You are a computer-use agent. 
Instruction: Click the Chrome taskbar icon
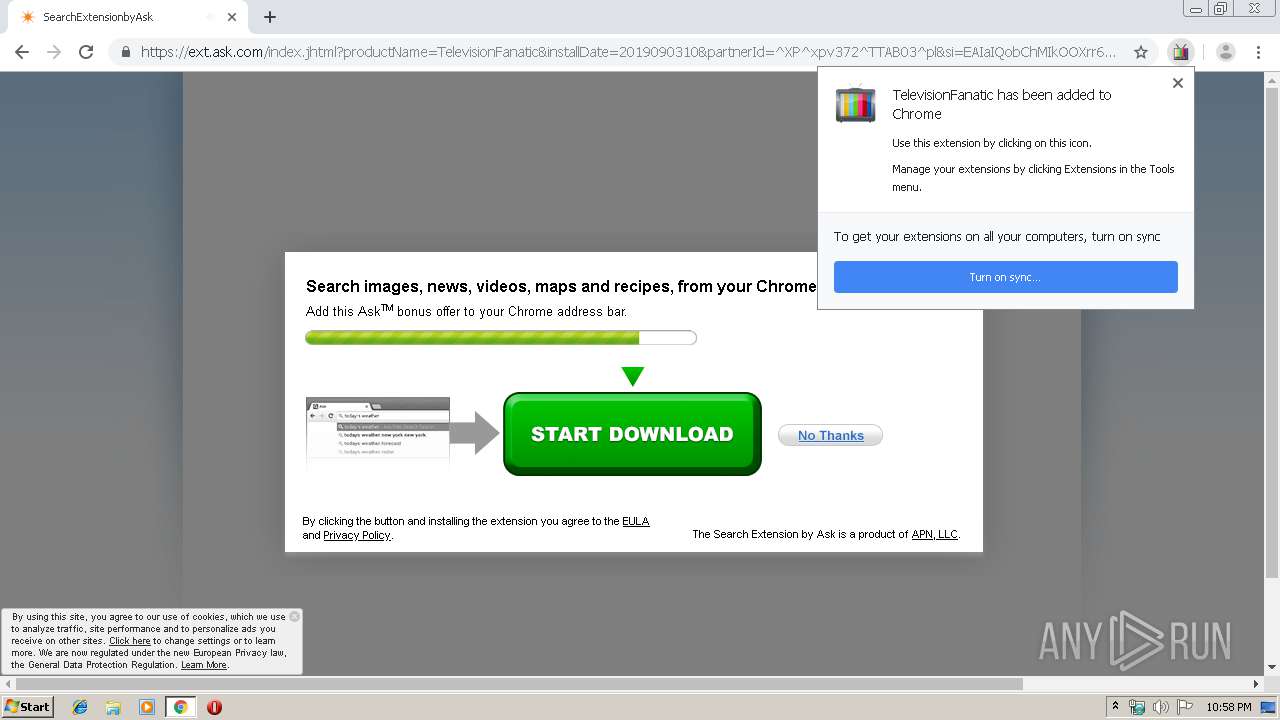pyautogui.click(x=180, y=707)
